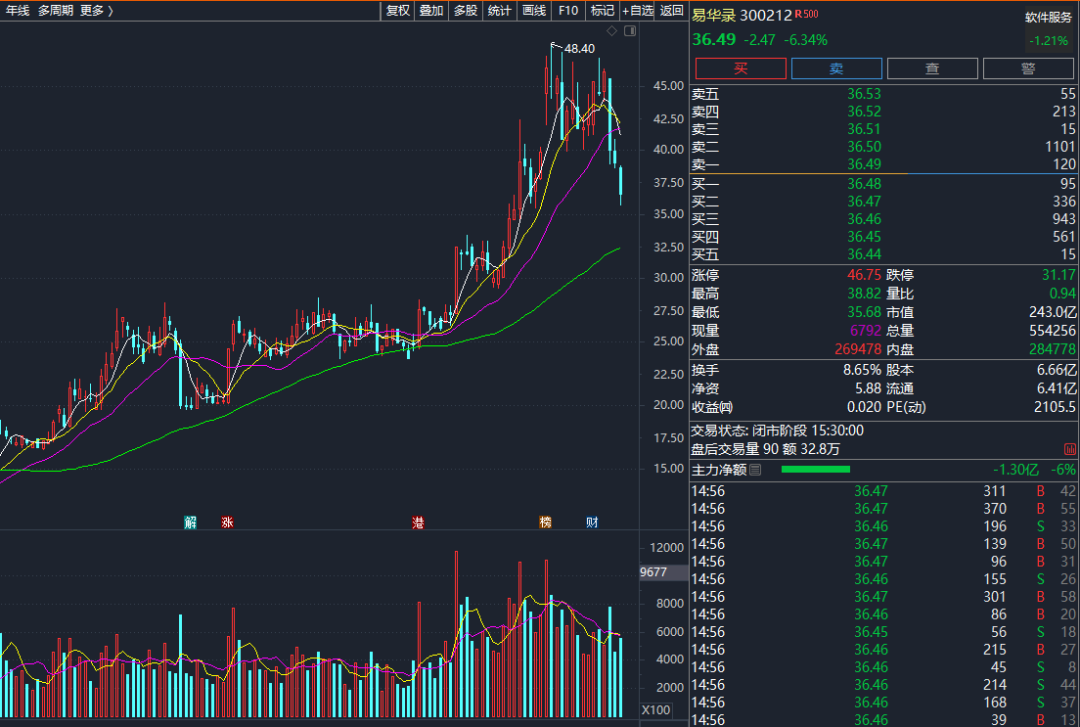Toggle the side panel icon above chart
This screenshot has height=727, width=1080.
[x=630, y=31]
